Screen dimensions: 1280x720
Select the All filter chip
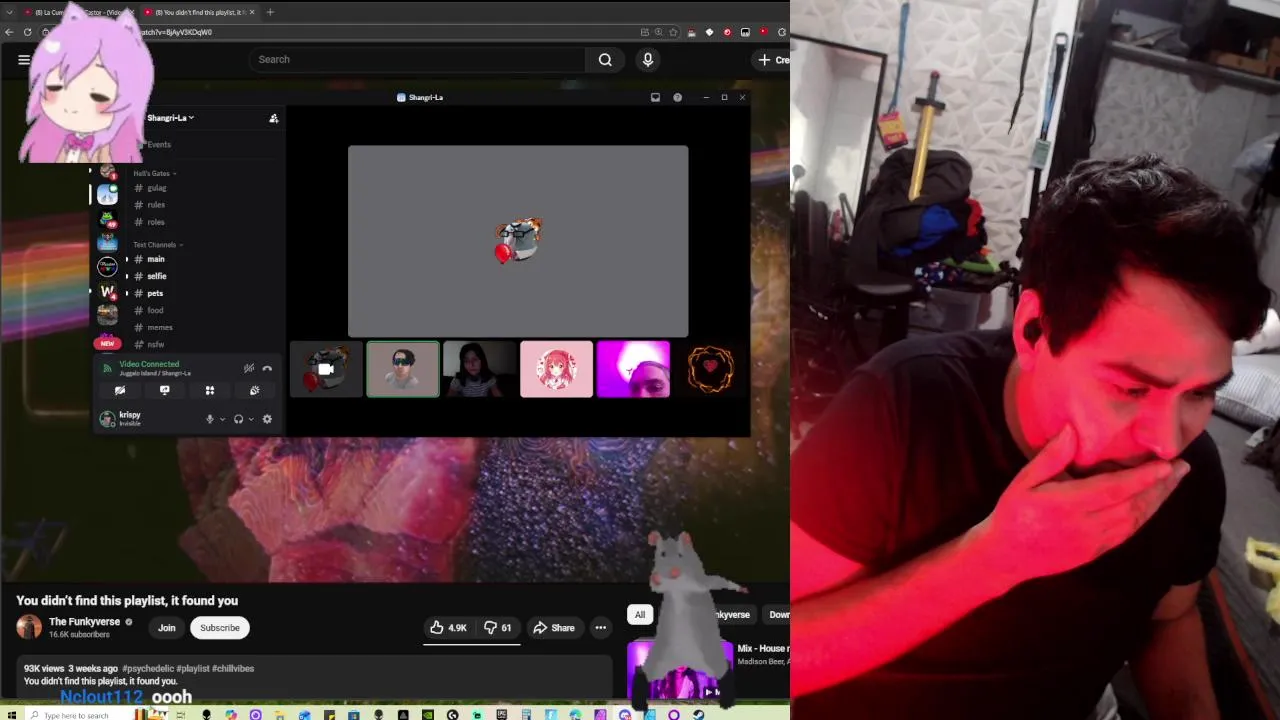point(640,615)
